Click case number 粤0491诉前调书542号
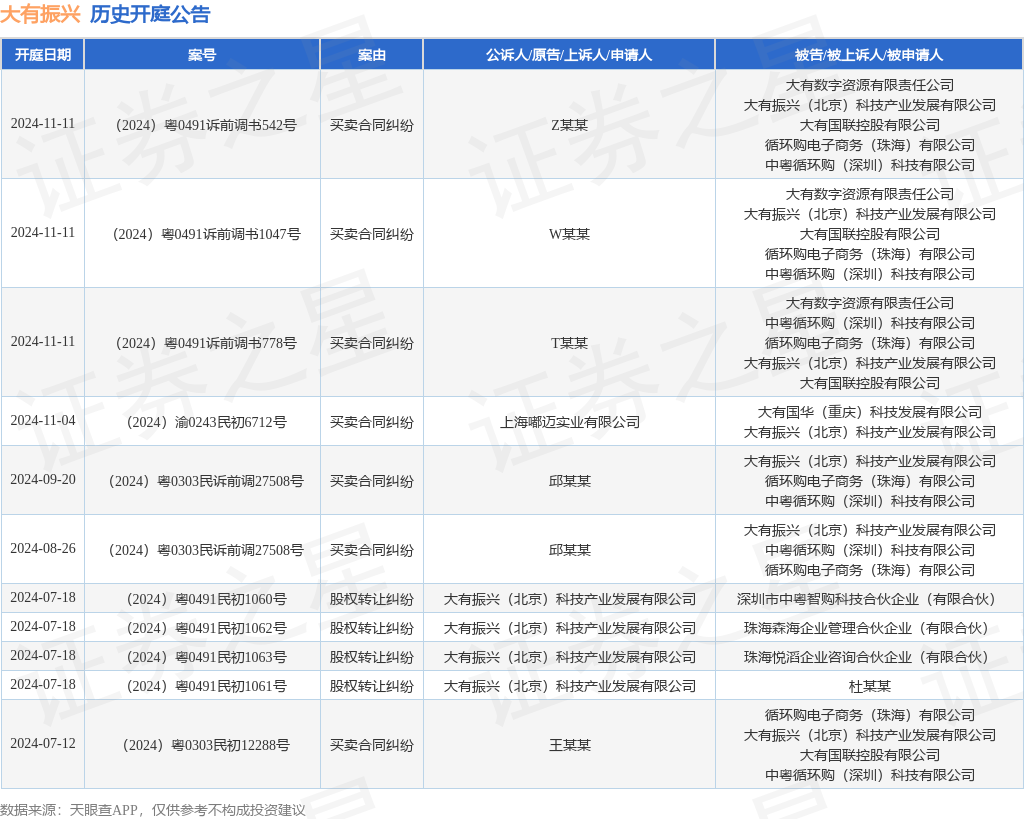 tap(206, 125)
